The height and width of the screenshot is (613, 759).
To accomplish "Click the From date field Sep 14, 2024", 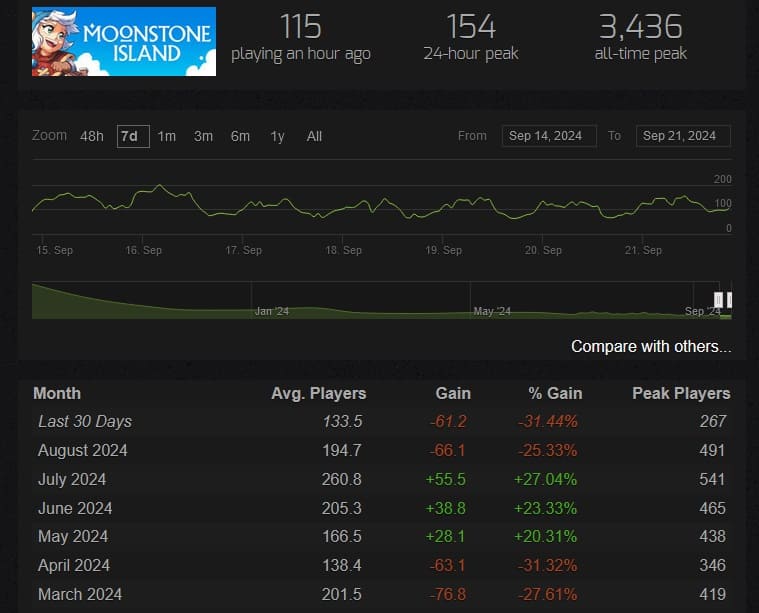I will [x=549, y=136].
